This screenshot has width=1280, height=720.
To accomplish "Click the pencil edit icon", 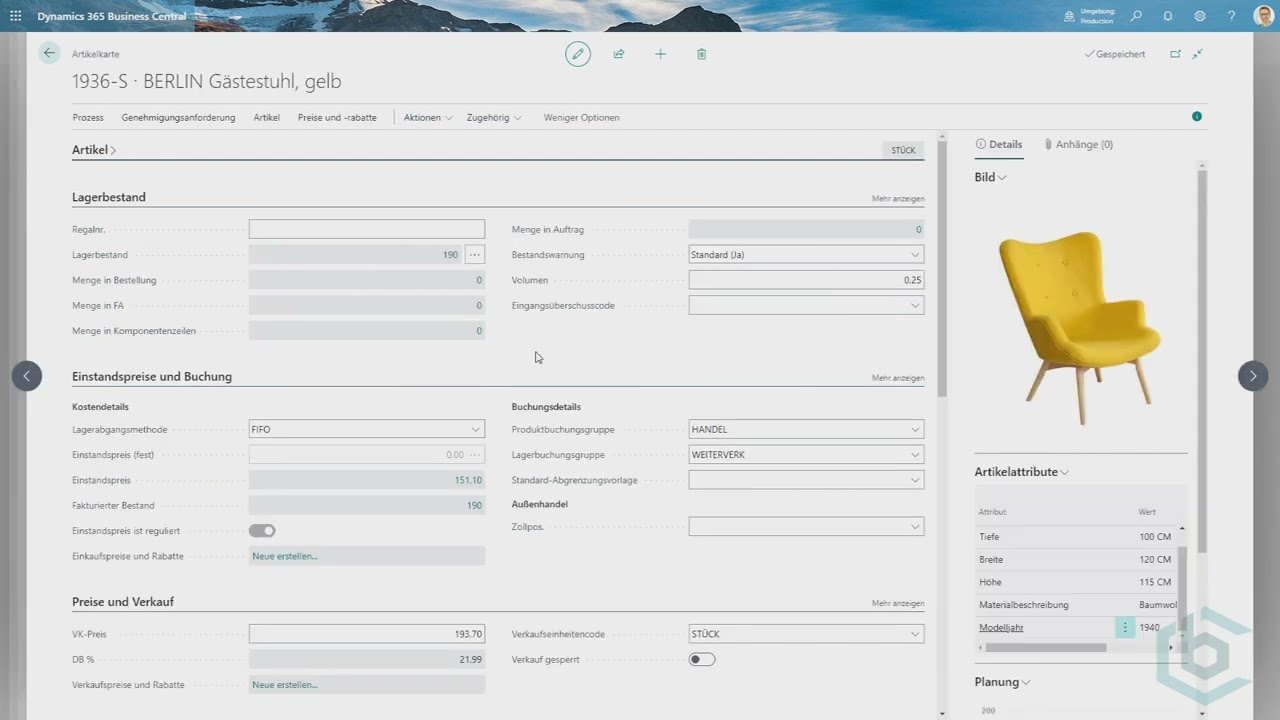I will pos(578,54).
